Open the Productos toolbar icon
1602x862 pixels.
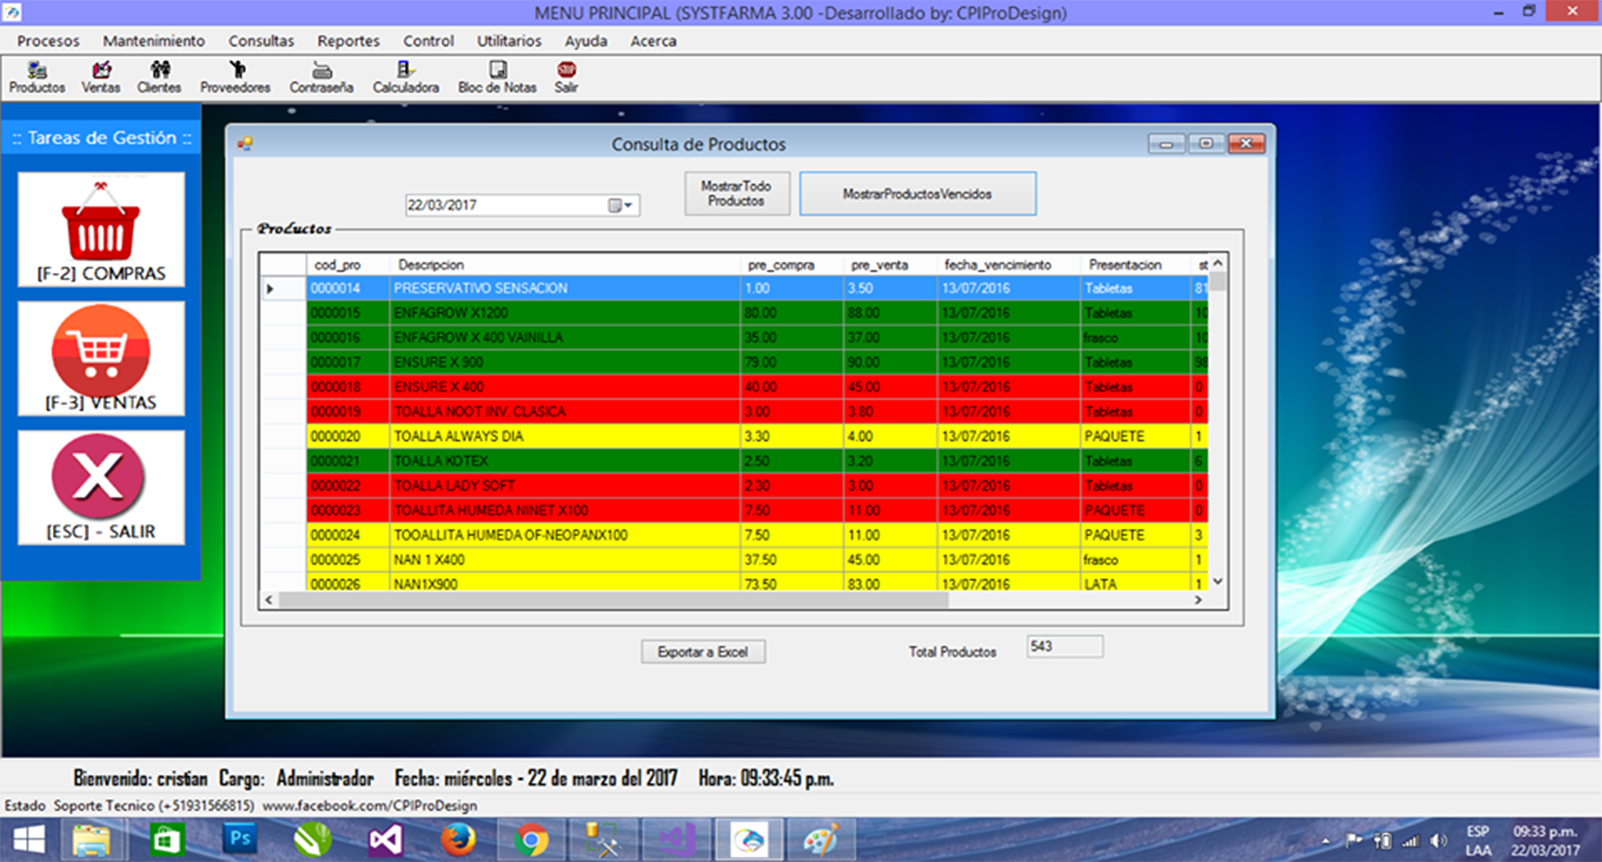[37, 77]
